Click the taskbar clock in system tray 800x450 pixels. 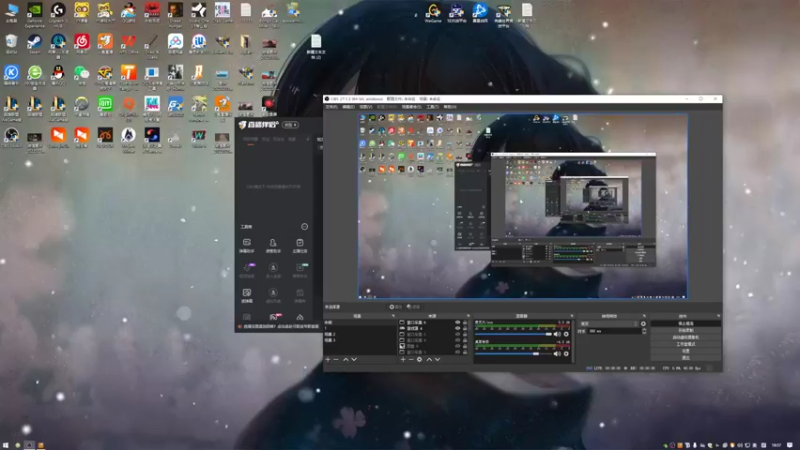click(777, 445)
